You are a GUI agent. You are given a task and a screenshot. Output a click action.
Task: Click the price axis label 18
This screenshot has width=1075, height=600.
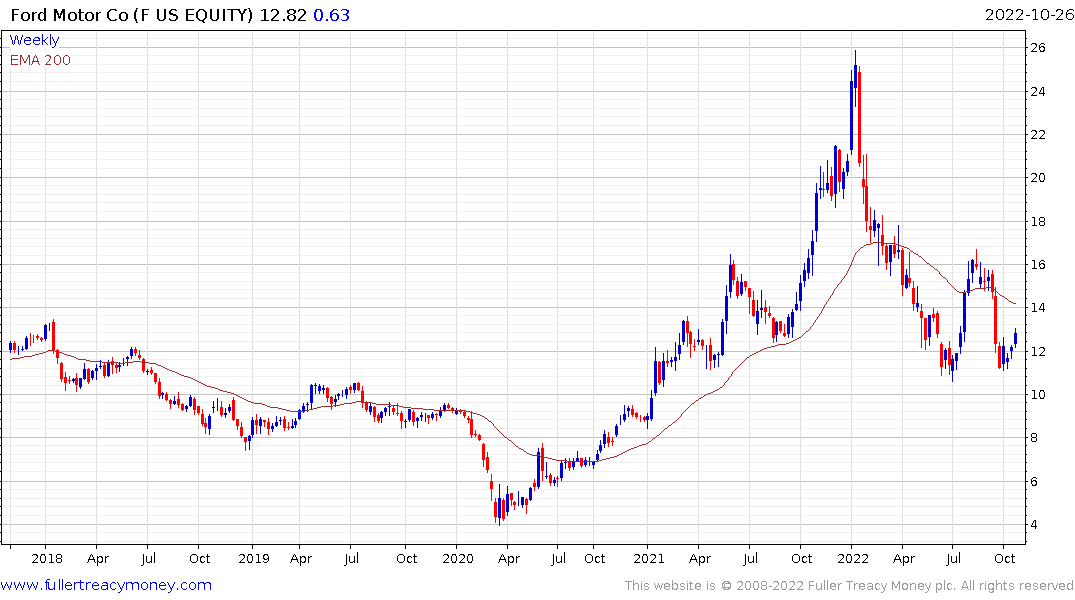click(x=1038, y=221)
